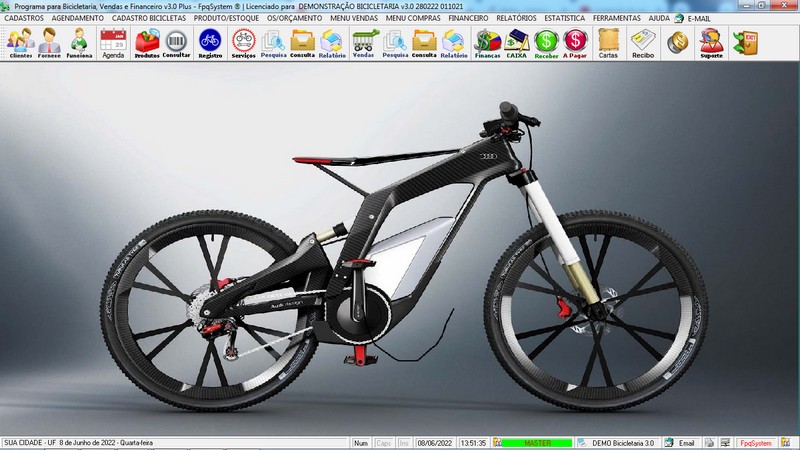The width and height of the screenshot is (800, 450).
Task: Click the Email status bar button
Action: point(681,443)
